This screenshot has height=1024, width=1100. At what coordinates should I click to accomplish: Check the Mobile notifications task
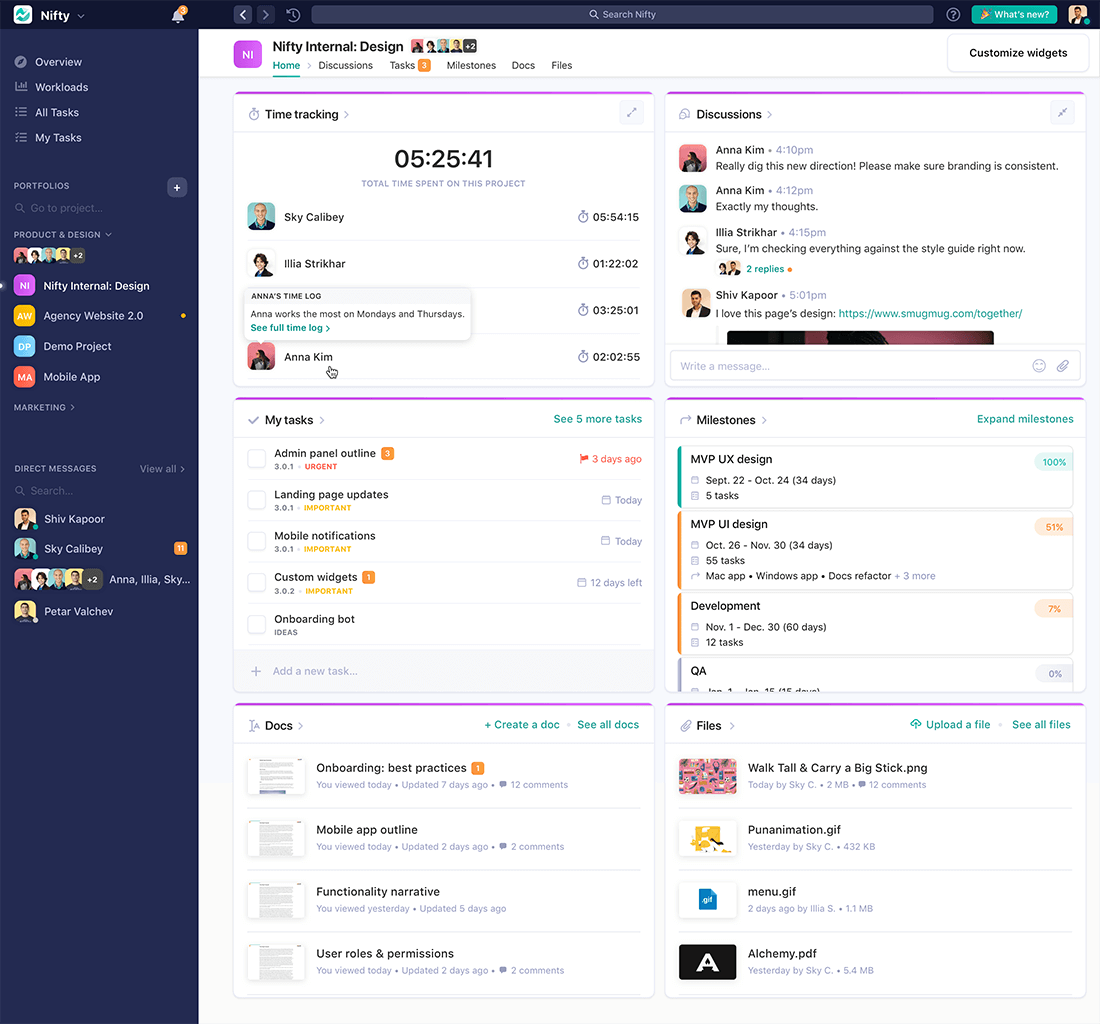(x=257, y=541)
